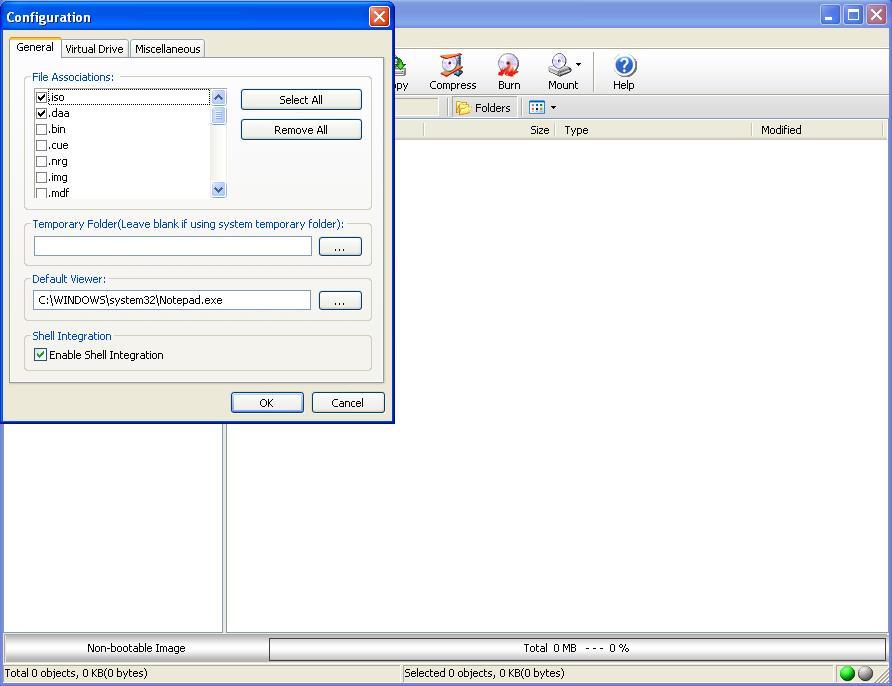The image size is (892, 686).
Task: Enable the .bin file association
Action: [40, 129]
